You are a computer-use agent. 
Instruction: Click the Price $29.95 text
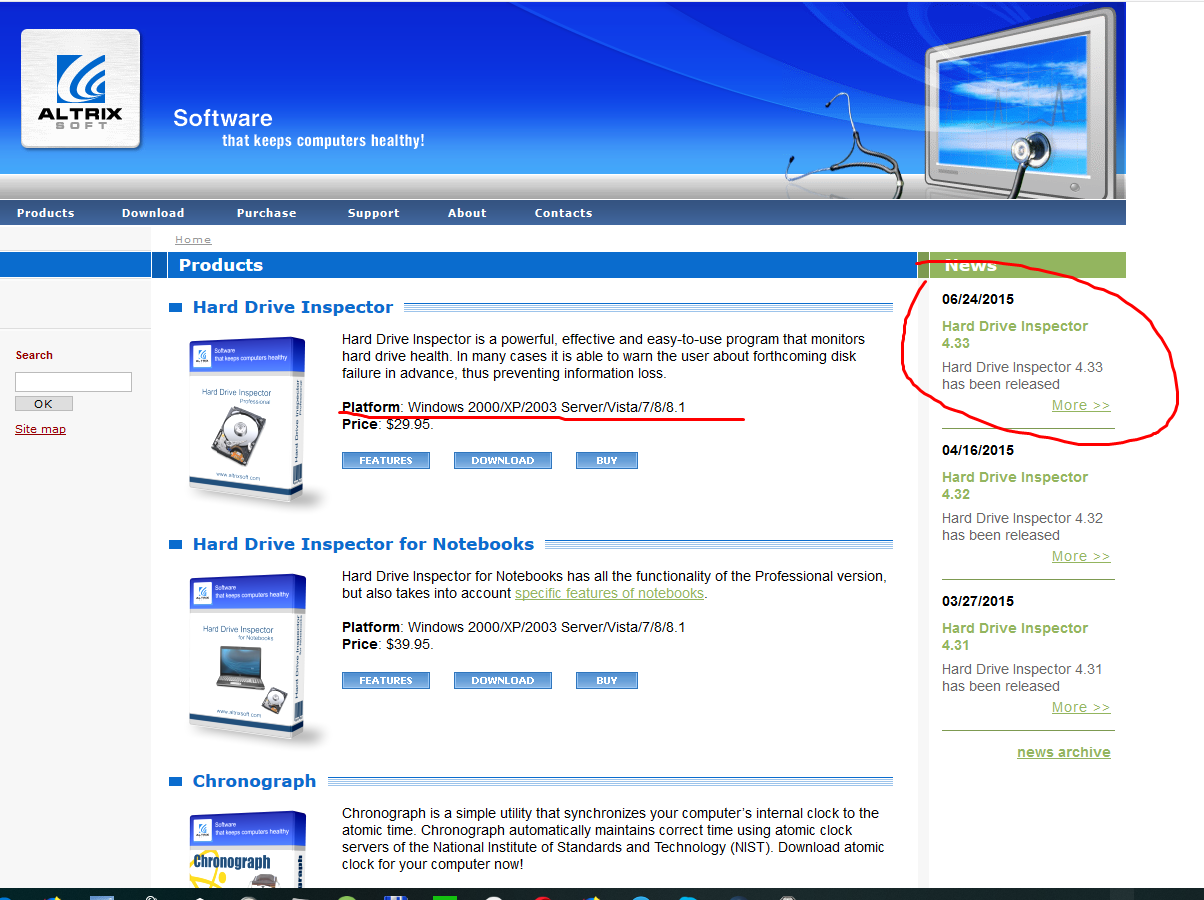tap(388, 424)
